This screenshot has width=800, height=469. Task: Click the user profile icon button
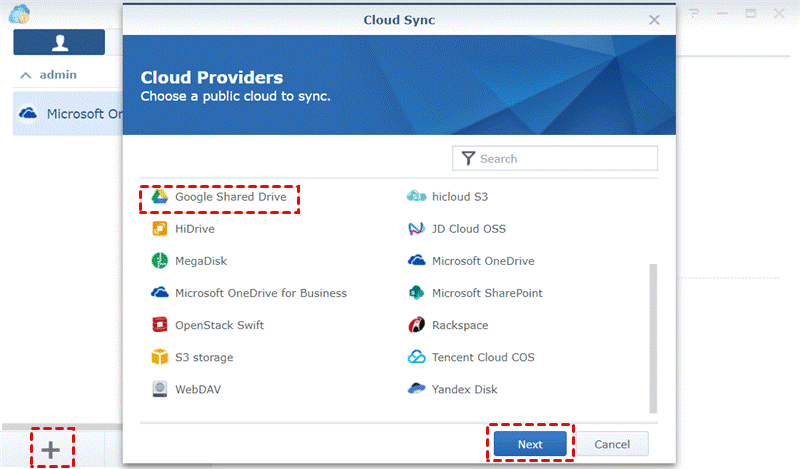click(59, 42)
